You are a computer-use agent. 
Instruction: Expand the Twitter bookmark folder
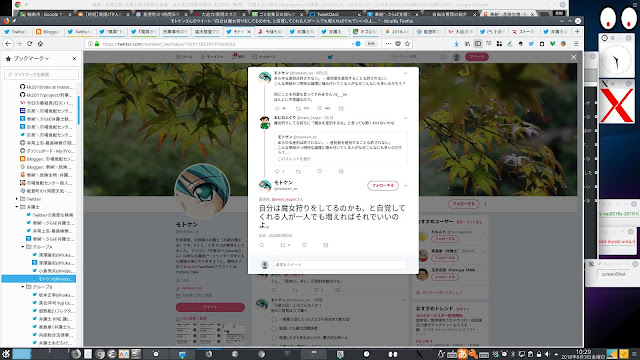(x=17, y=199)
